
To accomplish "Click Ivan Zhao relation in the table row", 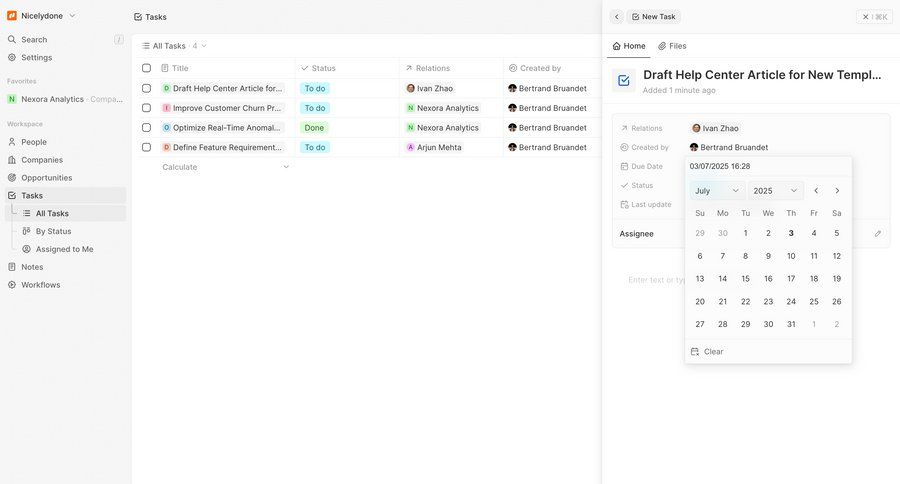I will [430, 88].
